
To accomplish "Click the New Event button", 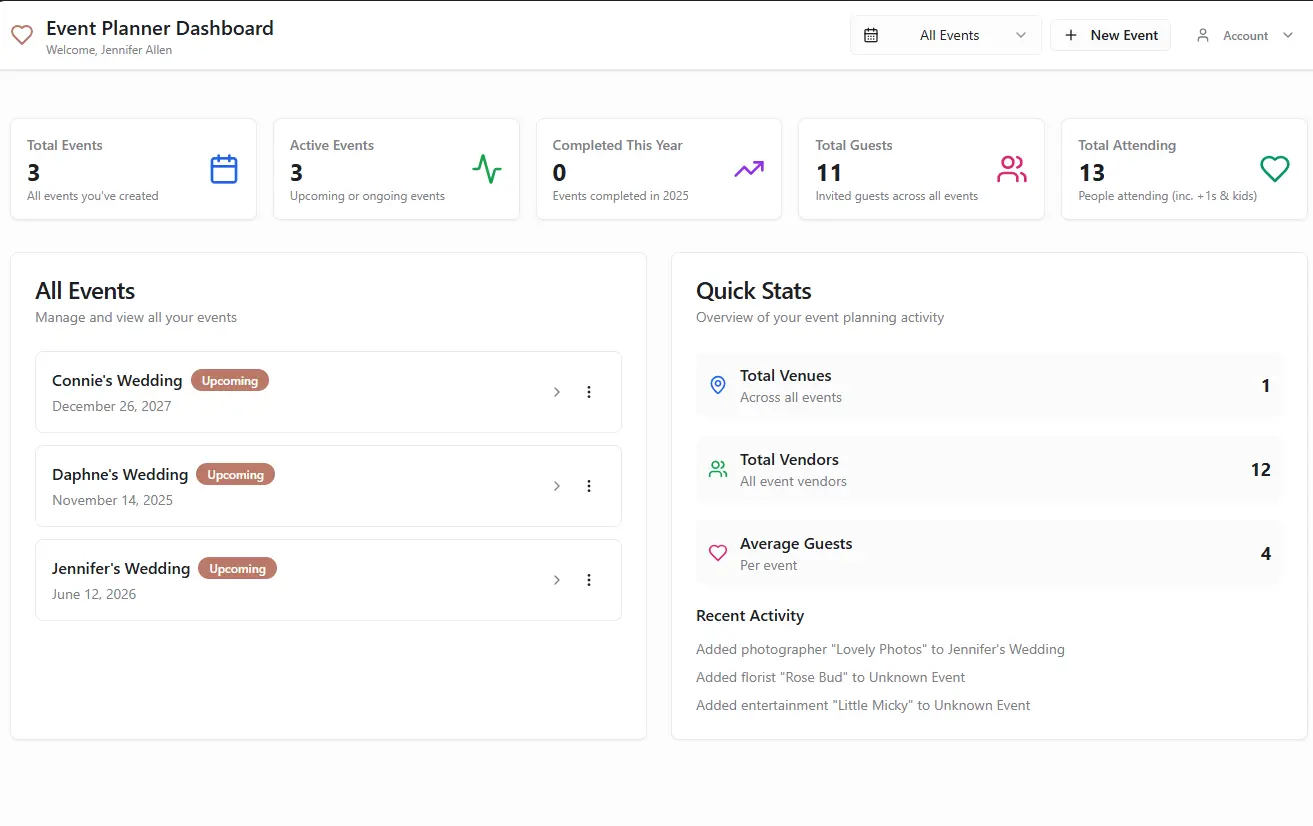I will click(x=1110, y=35).
